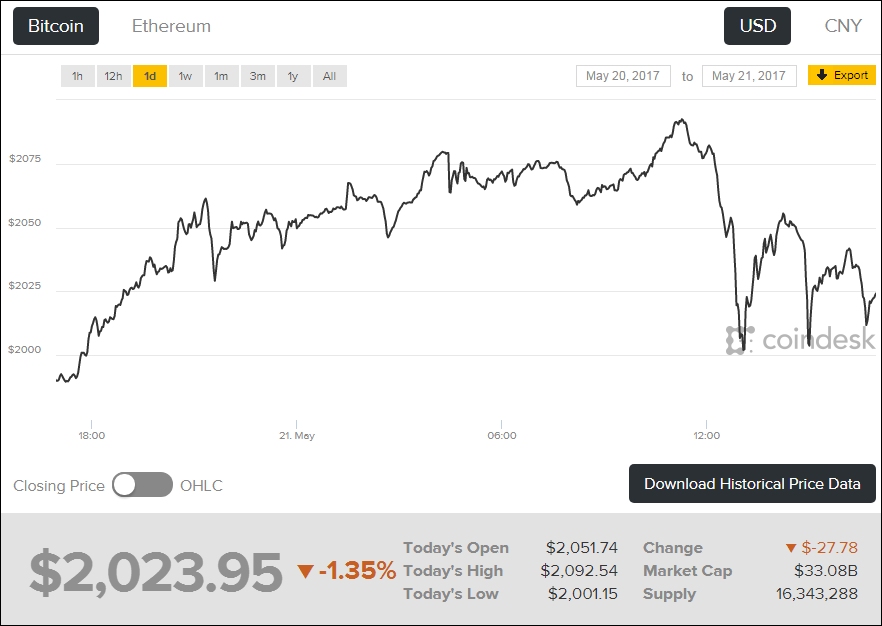Switch to the Bitcoin tab

click(56, 26)
